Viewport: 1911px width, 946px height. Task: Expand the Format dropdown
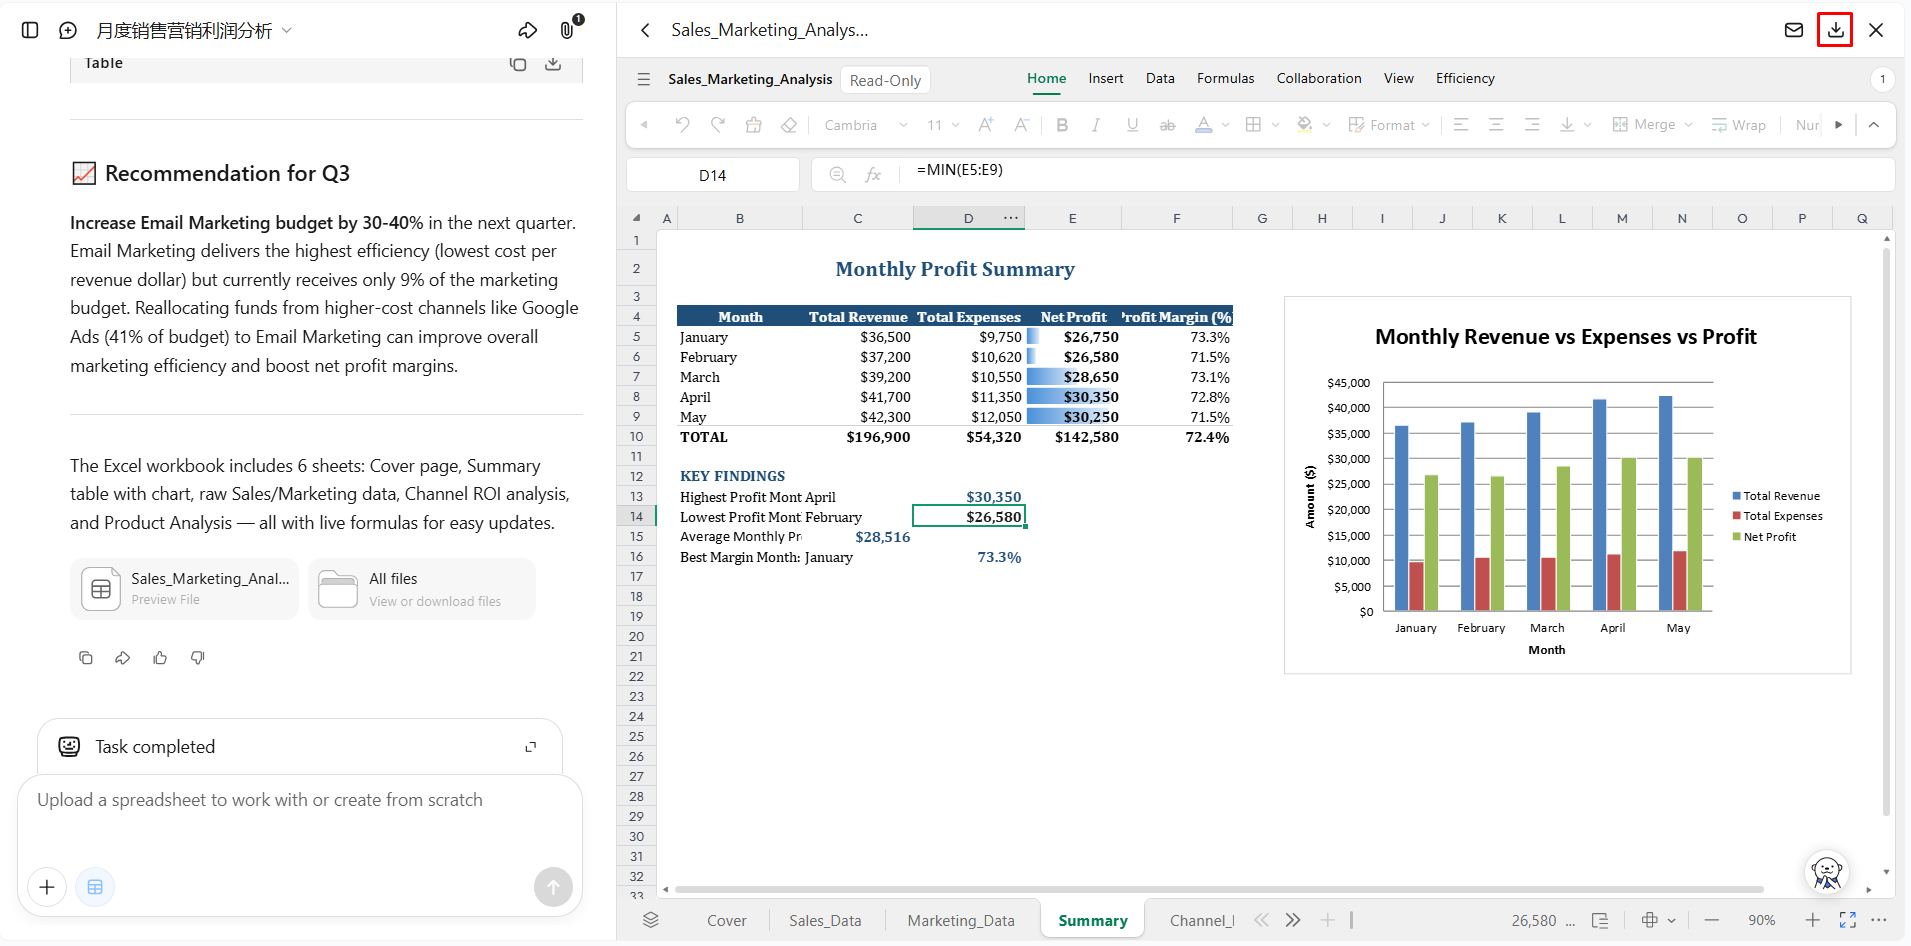[x=1389, y=125]
